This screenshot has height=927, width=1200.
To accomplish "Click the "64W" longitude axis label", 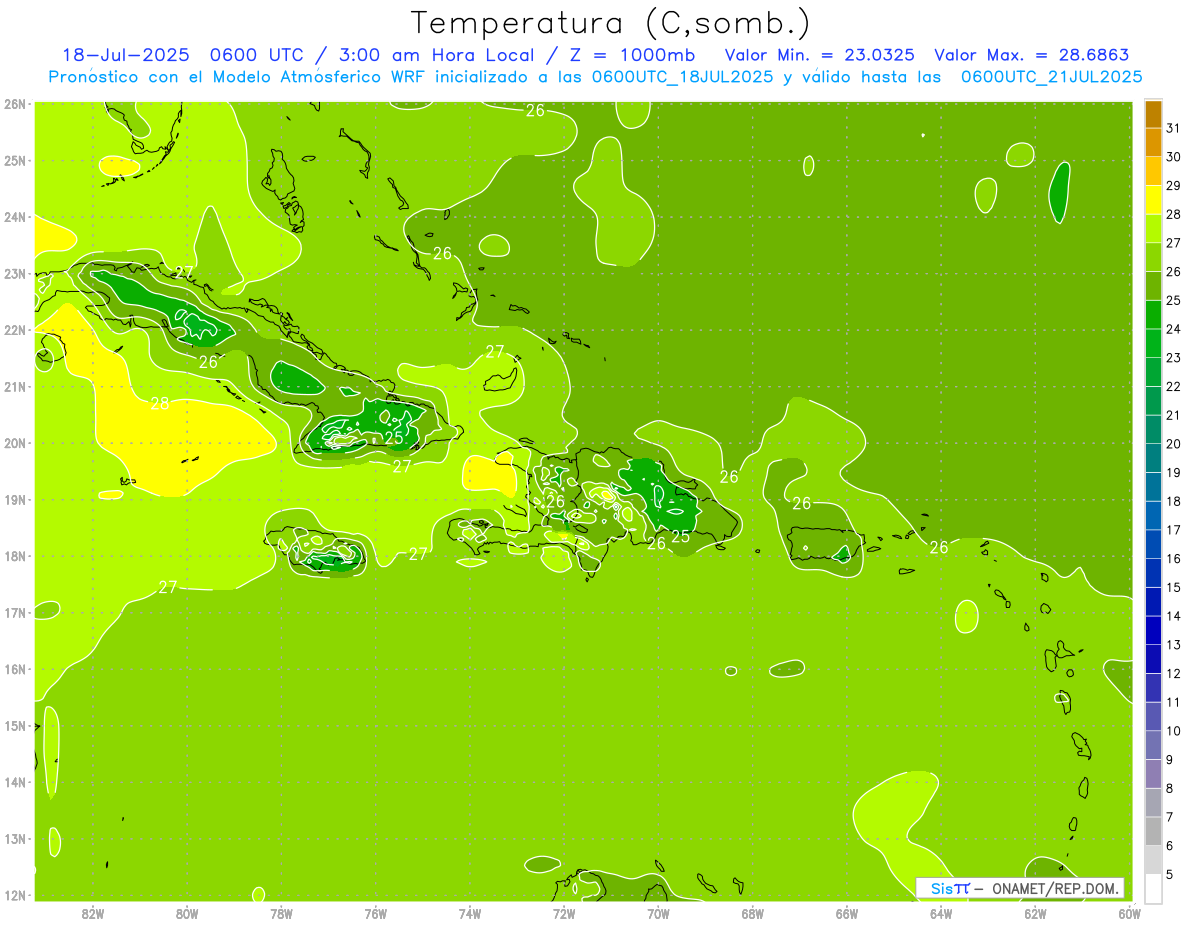I will click(x=941, y=913).
